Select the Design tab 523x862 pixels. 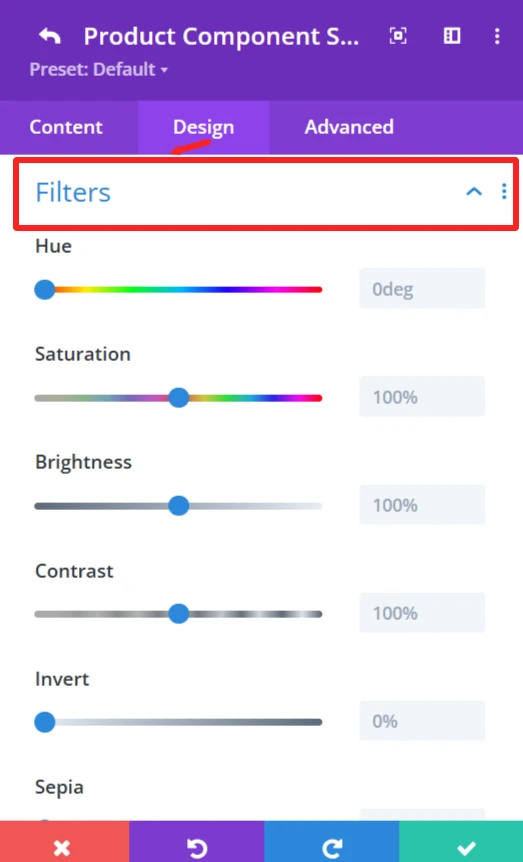203,127
